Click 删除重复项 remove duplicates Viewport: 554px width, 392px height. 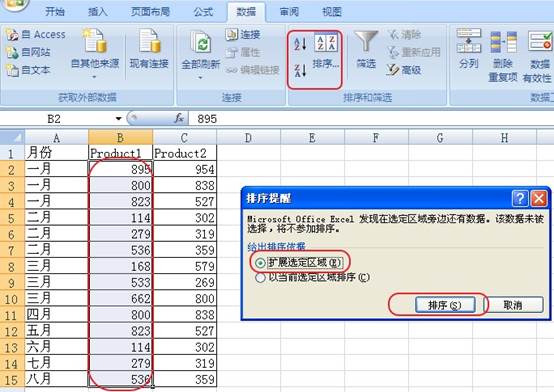[503, 56]
